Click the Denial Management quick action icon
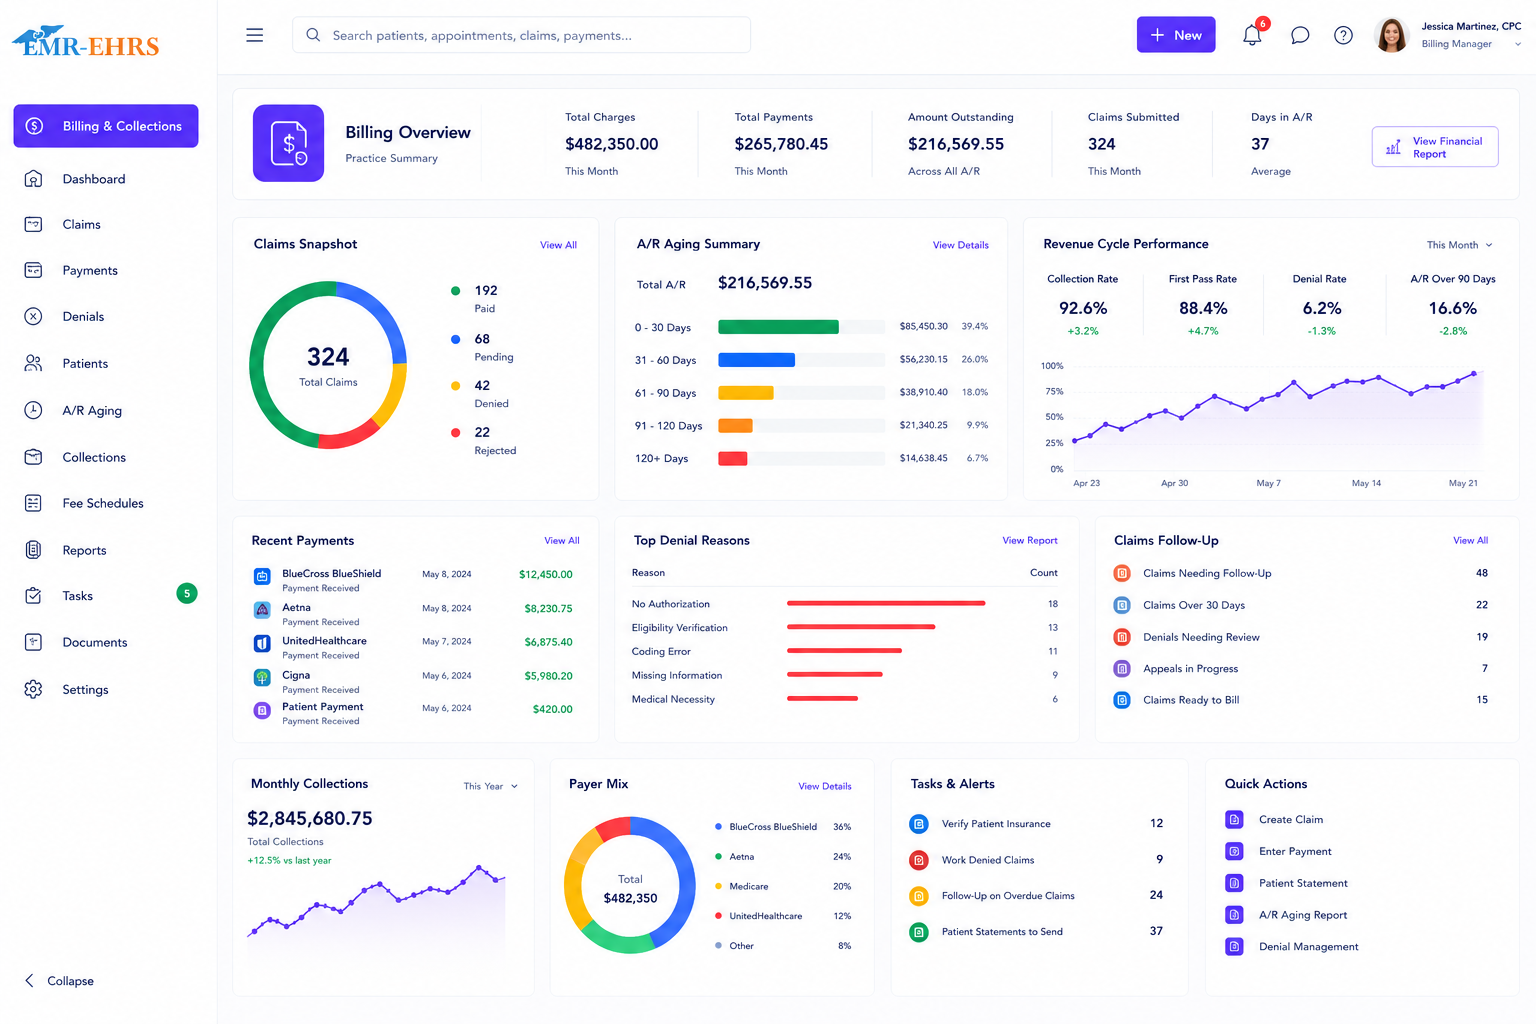Screen dimensions: 1536x1024 (x=1234, y=946)
